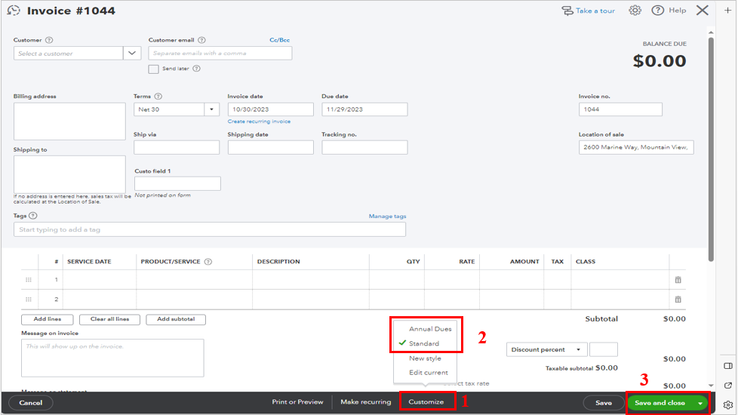The width and height of the screenshot is (738, 415).
Task: Close the invoice with the X icon
Action: [702, 10]
